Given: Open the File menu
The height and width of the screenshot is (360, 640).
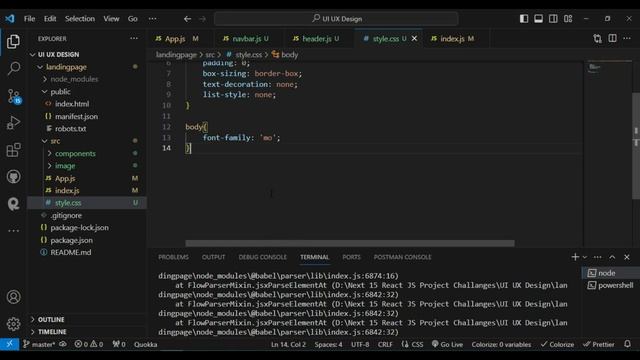Looking at the screenshot, I should point(29,19).
